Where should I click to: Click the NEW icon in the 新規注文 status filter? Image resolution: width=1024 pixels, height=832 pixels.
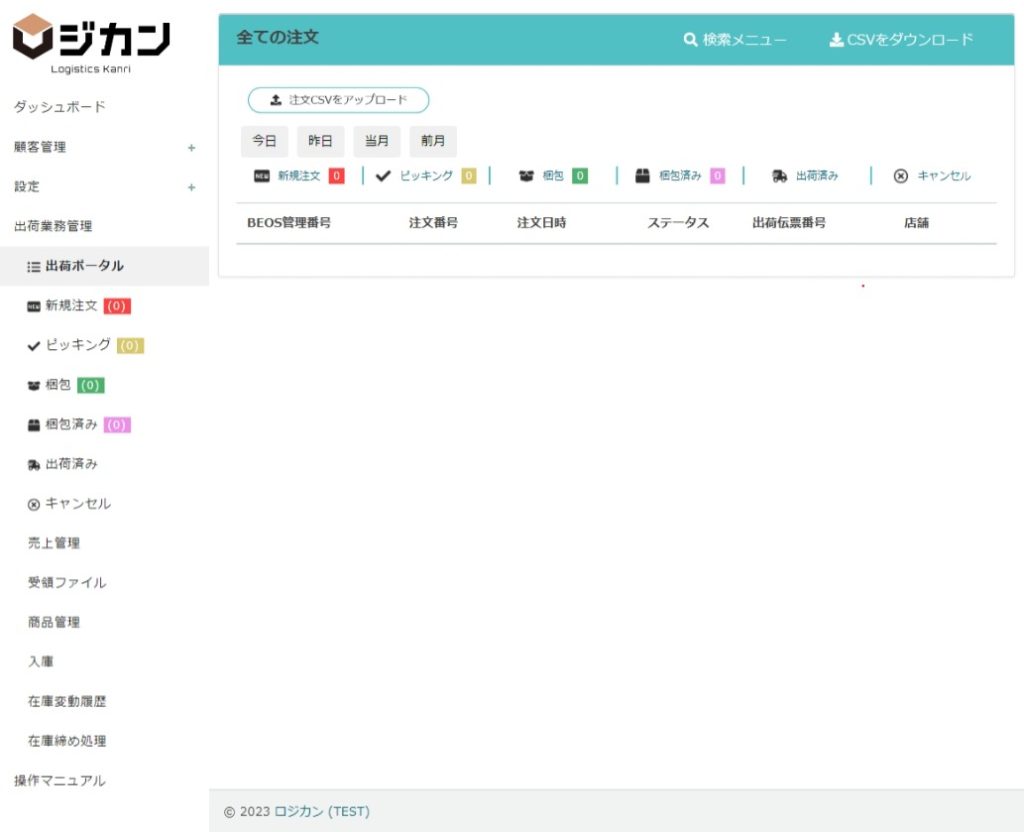point(262,176)
